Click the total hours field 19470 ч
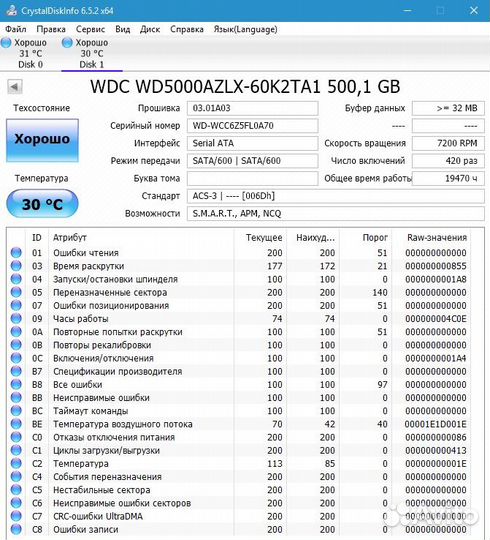The width and height of the screenshot is (490, 540). click(448, 178)
